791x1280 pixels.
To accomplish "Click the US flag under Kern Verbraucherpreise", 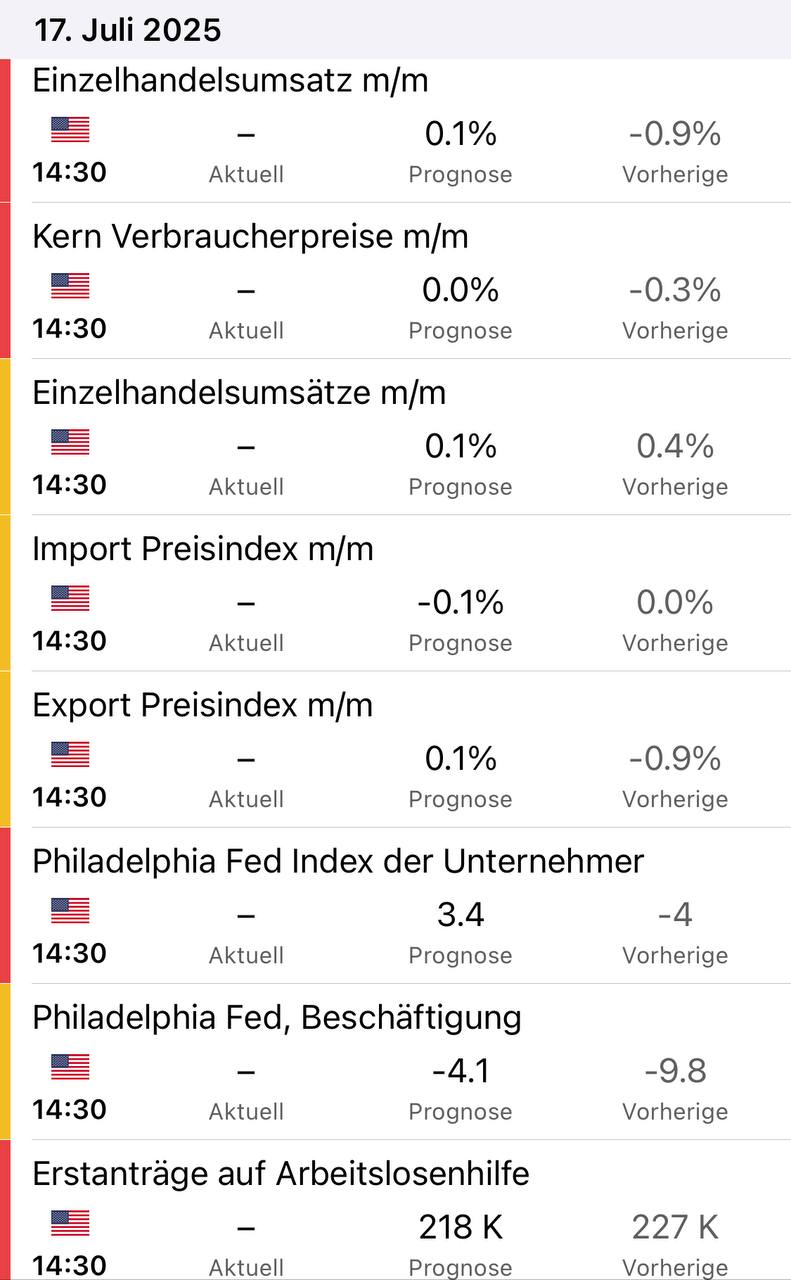I will point(70,286).
